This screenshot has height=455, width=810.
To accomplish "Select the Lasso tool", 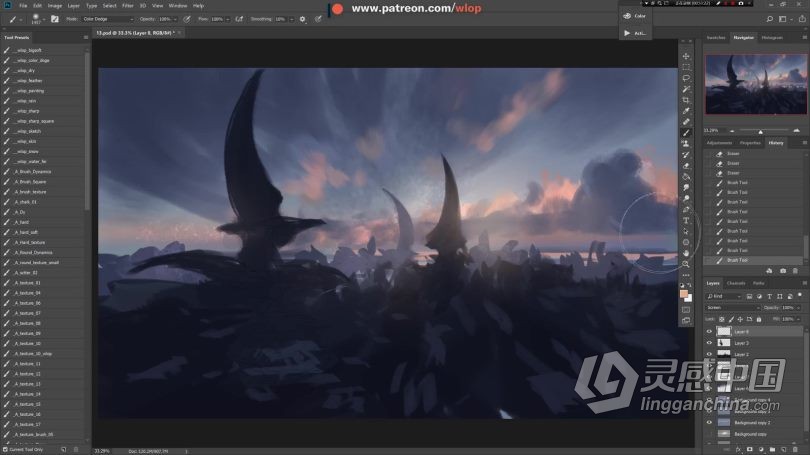I will click(686, 78).
